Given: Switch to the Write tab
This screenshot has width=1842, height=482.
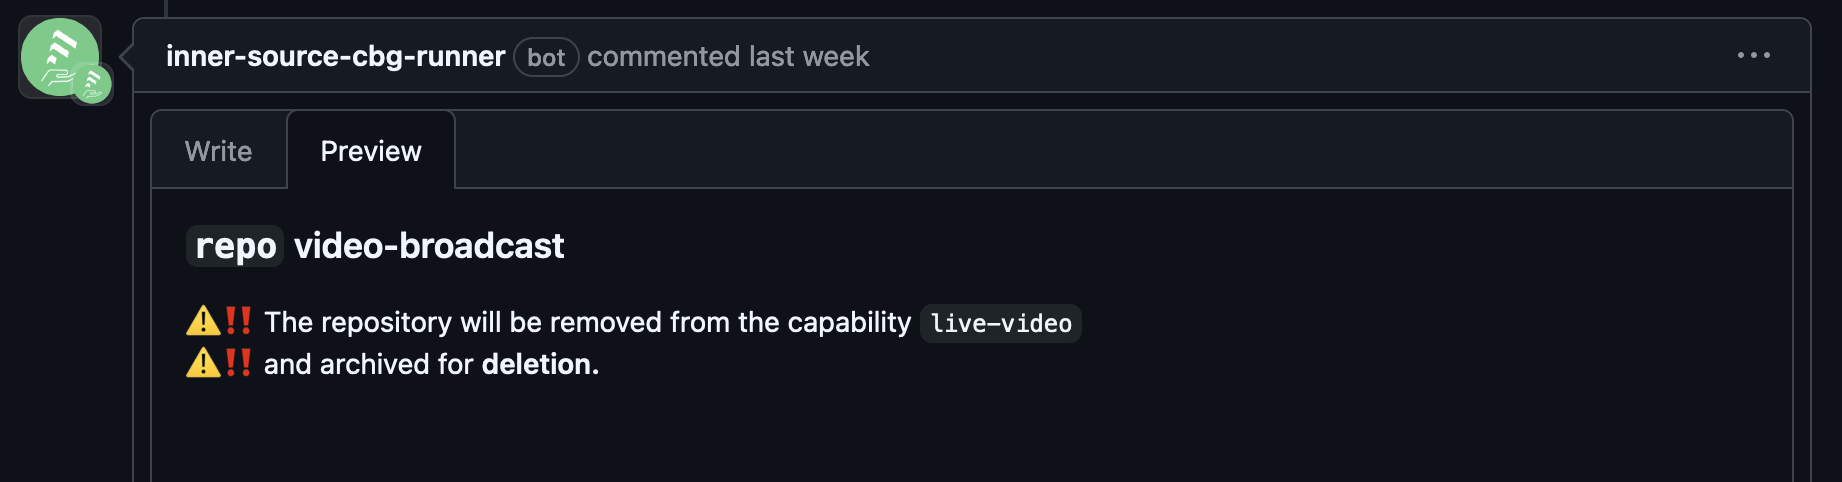Looking at the screenshot, I should pyautogui.click(x=219, y=151).
